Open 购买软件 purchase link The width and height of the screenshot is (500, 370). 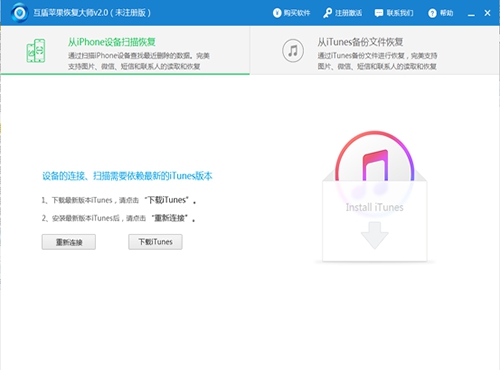point(291,13)
